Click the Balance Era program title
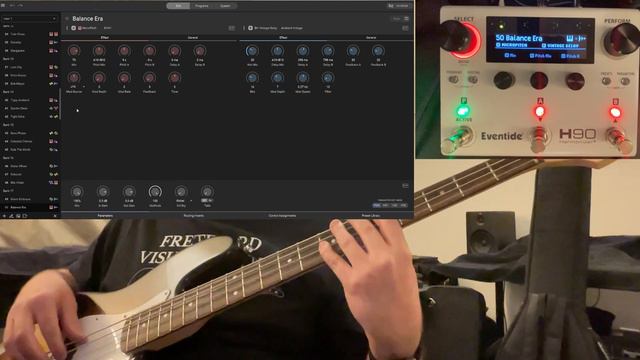 point(88,19)
